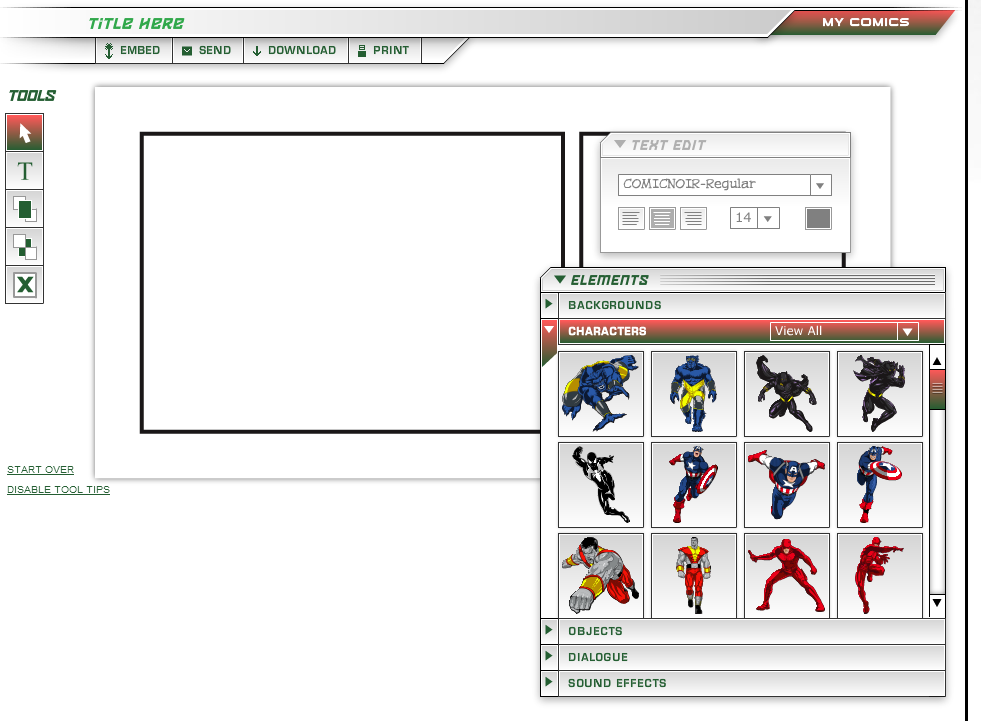981x721 pixels.
Task: Select the arrow pointer tool
Action: [24, 133]
